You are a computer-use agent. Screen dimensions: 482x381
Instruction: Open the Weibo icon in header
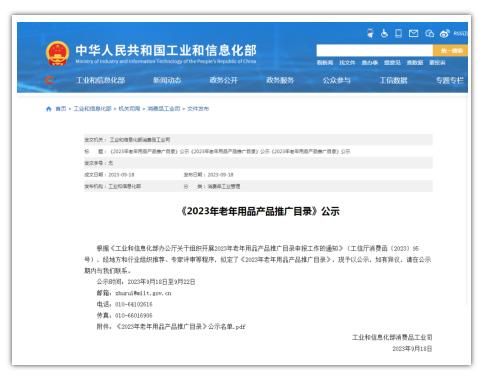tap(444, 33)
